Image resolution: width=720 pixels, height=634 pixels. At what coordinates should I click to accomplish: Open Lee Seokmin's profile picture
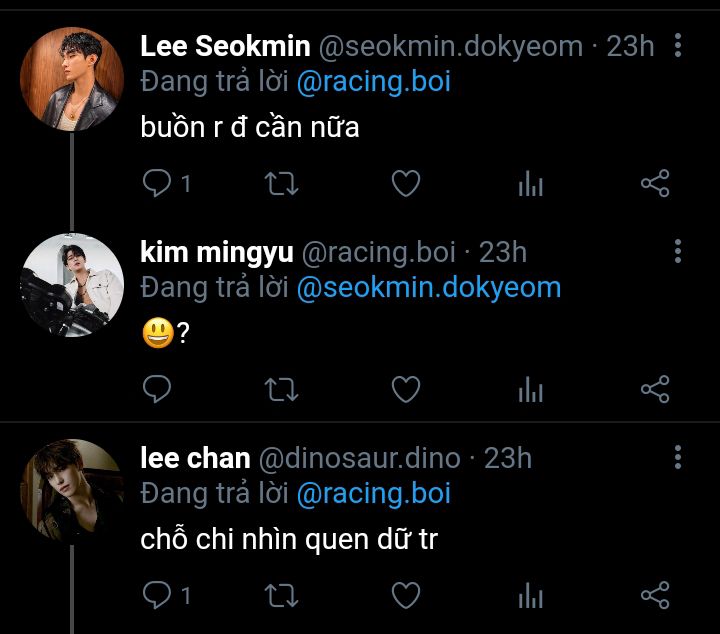(x=72, y=79)
